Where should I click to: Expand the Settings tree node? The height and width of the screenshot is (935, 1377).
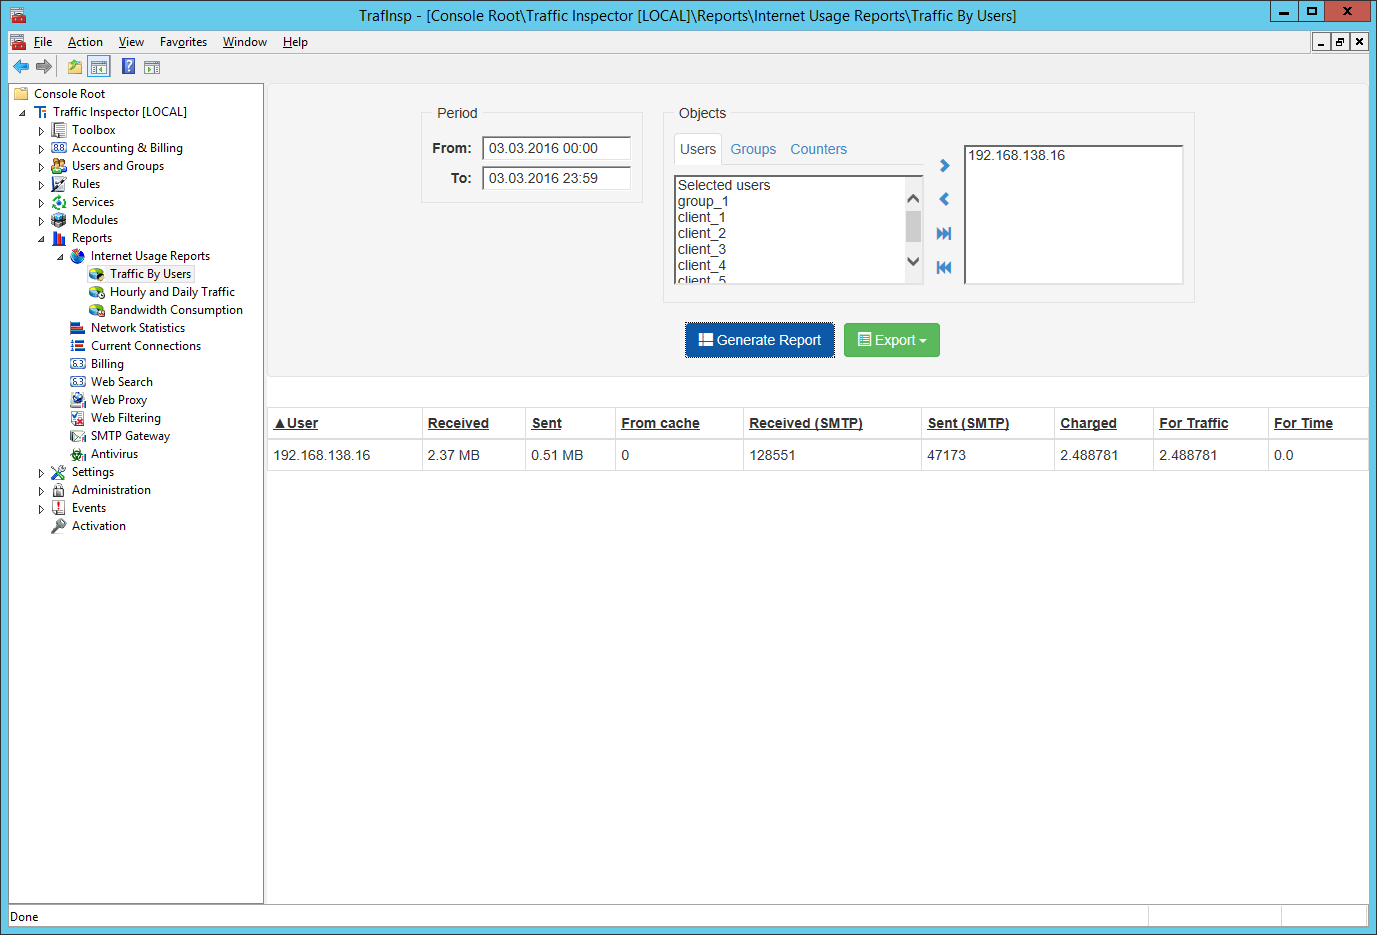[x=41, y=473]
